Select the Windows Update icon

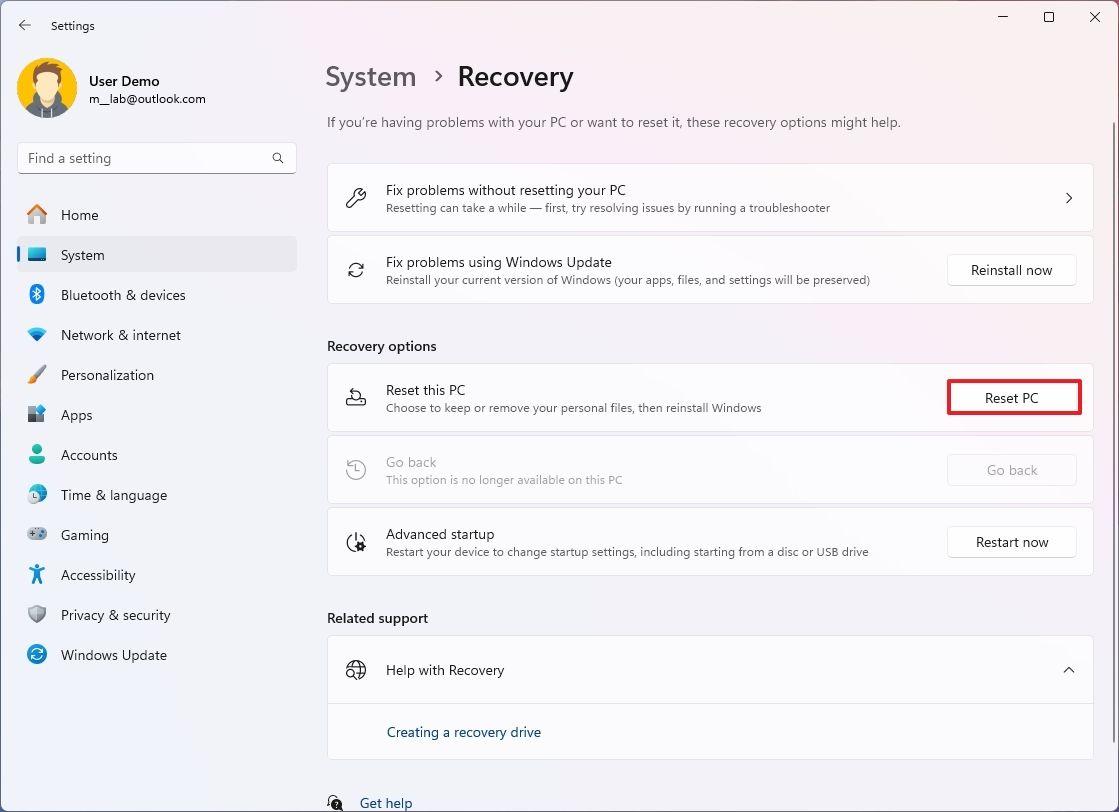pyautogui.click(x=38, y=655)
